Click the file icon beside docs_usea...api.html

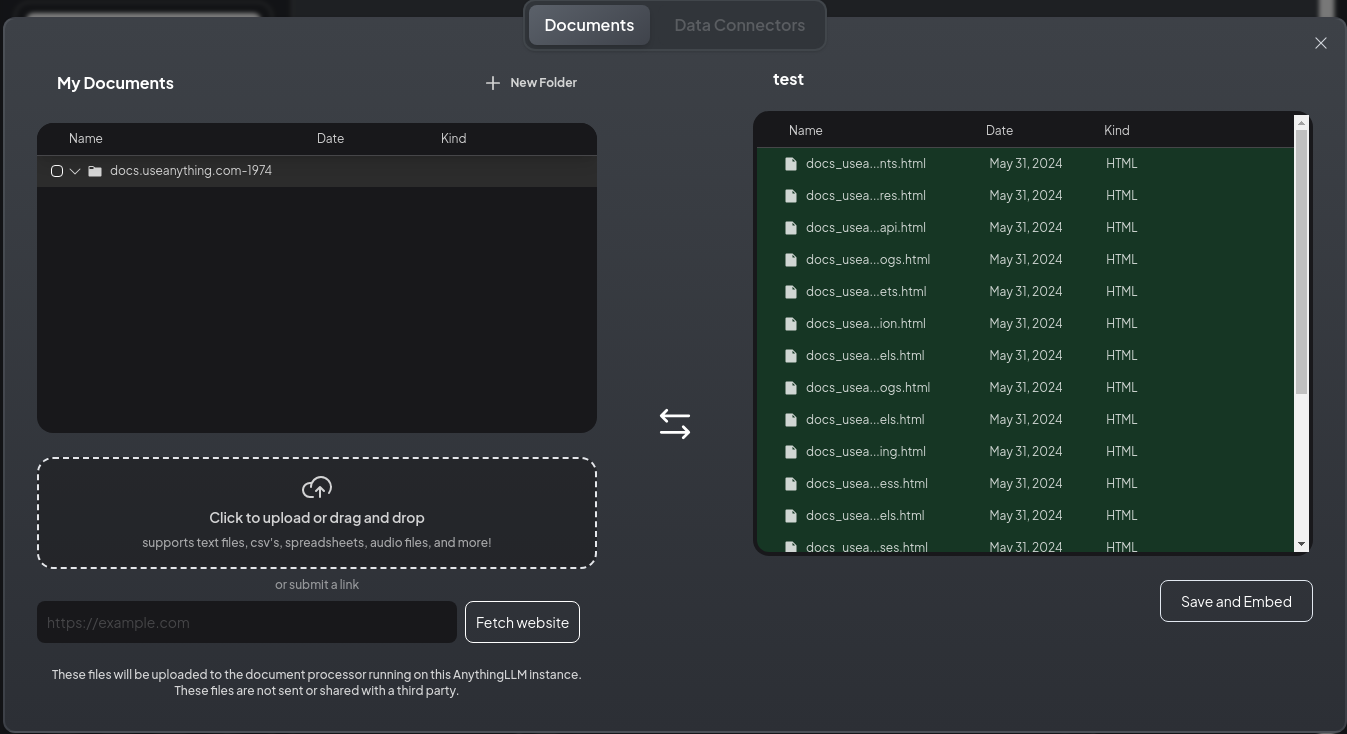(x=791, y=227)
